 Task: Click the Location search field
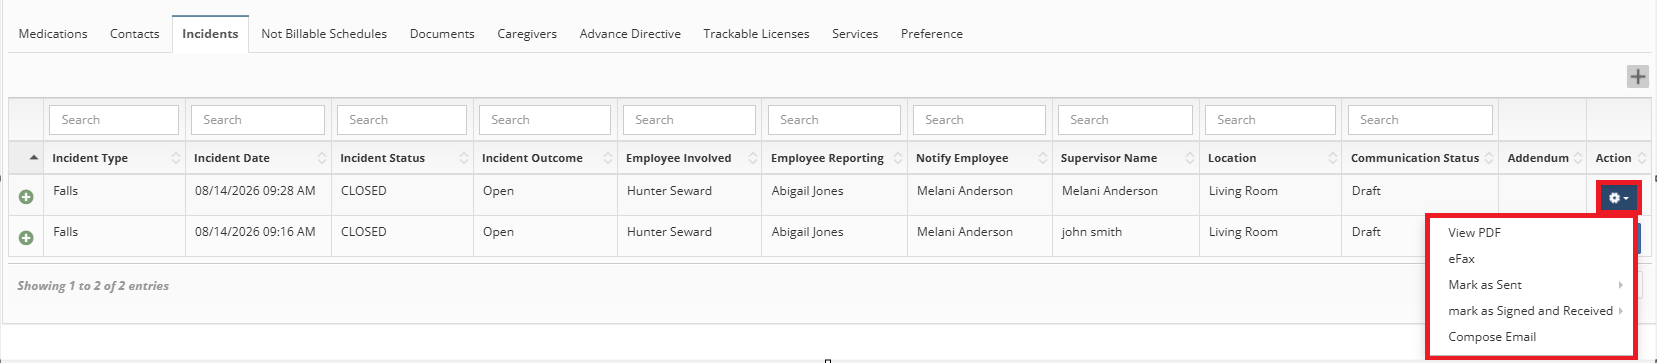pyautogui.click(x=1270, y=120)
